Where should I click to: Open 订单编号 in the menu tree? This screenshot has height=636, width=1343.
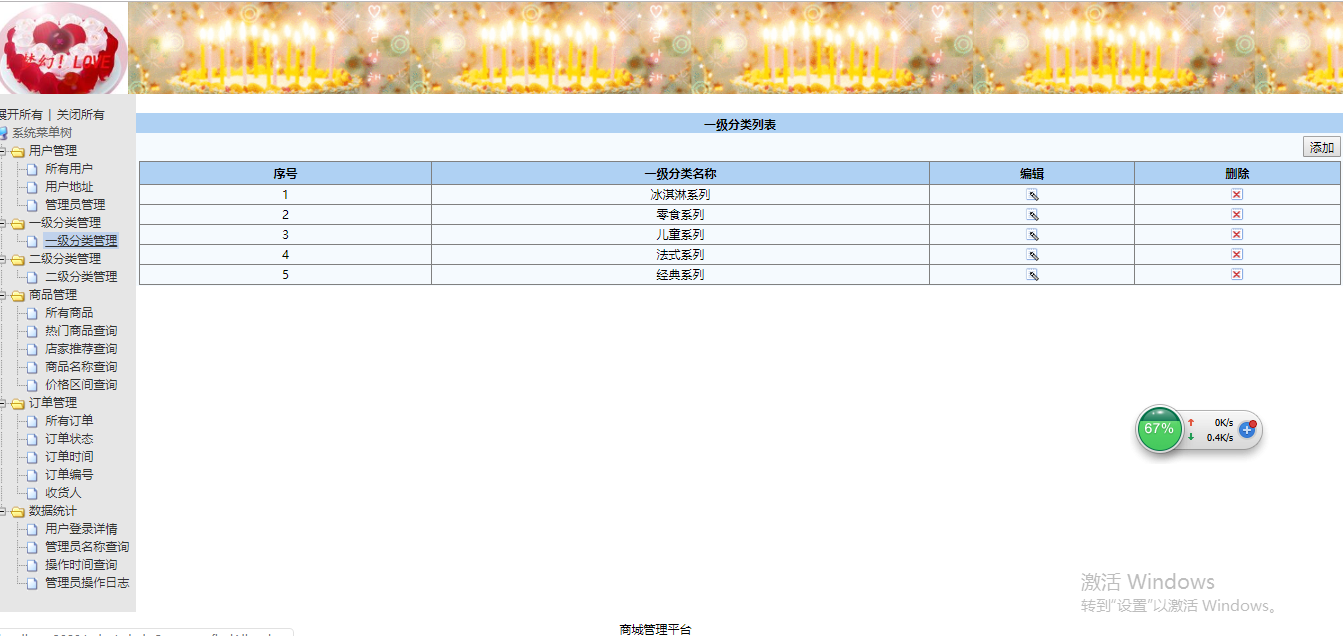click(69, 475)
